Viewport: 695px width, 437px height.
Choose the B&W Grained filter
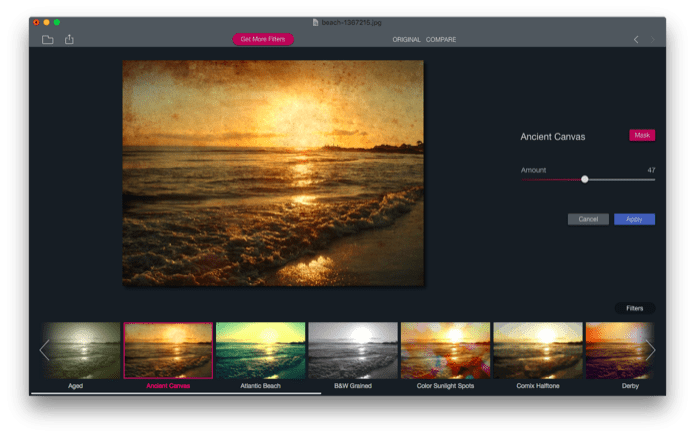353,351
